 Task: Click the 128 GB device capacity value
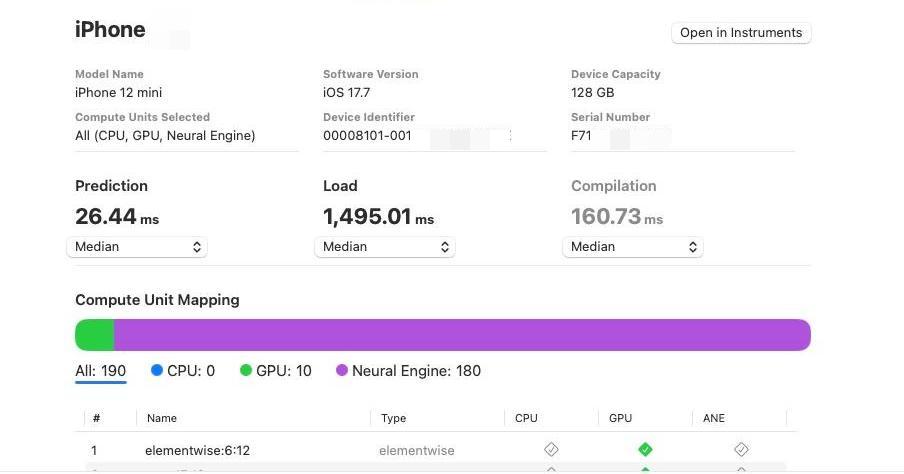[x=593, y=93]
